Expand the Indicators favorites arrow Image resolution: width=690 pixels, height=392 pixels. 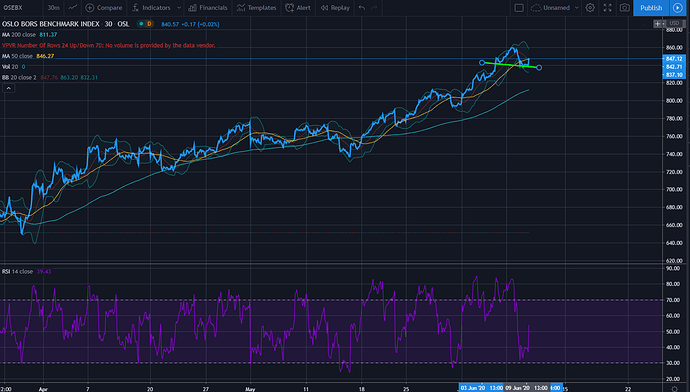pyautogui.click(x=179, y=7)
